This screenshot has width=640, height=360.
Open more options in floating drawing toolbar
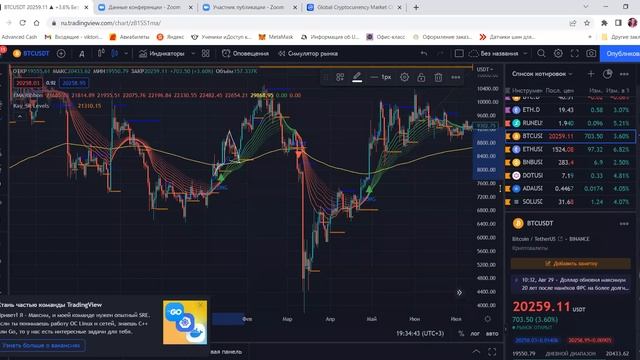tap(456, 77)
